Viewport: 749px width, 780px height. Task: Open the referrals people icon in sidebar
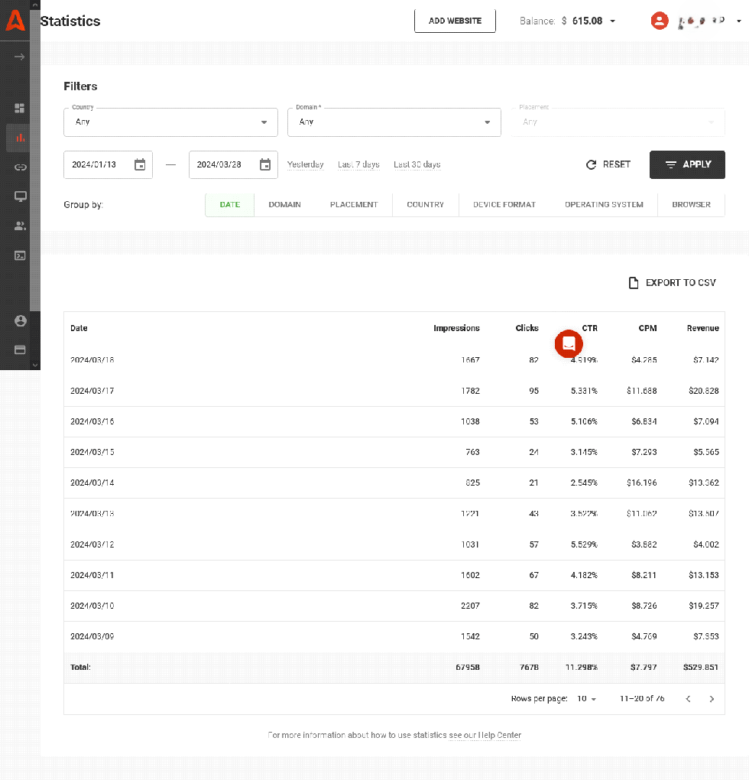coord(19,226)
